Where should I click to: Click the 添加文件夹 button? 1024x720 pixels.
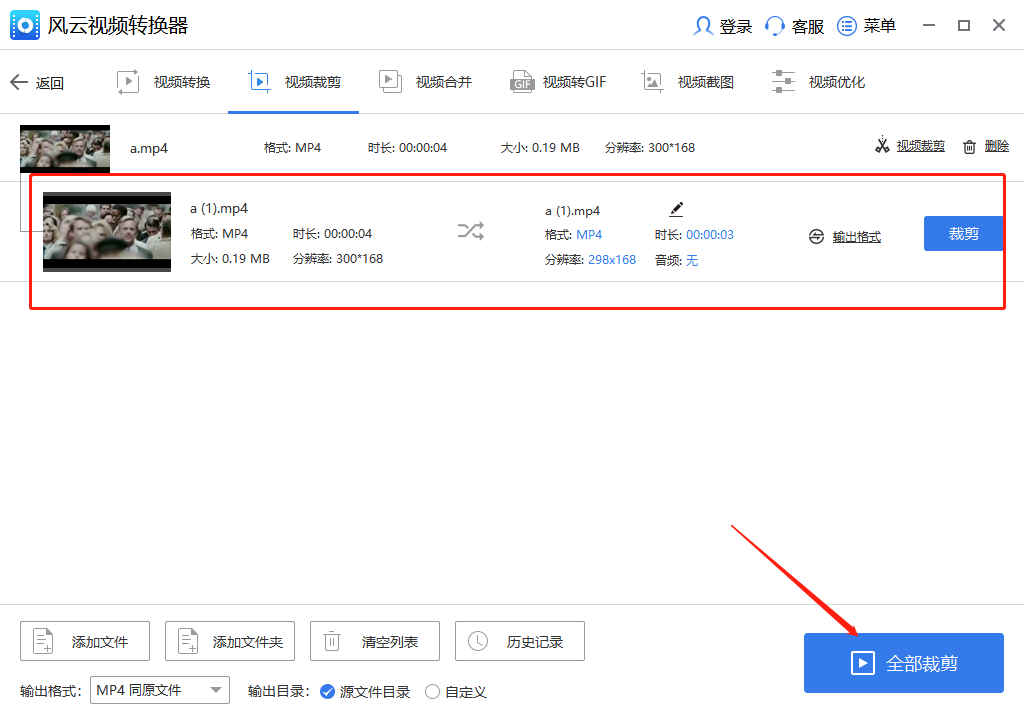pos(230,641)
